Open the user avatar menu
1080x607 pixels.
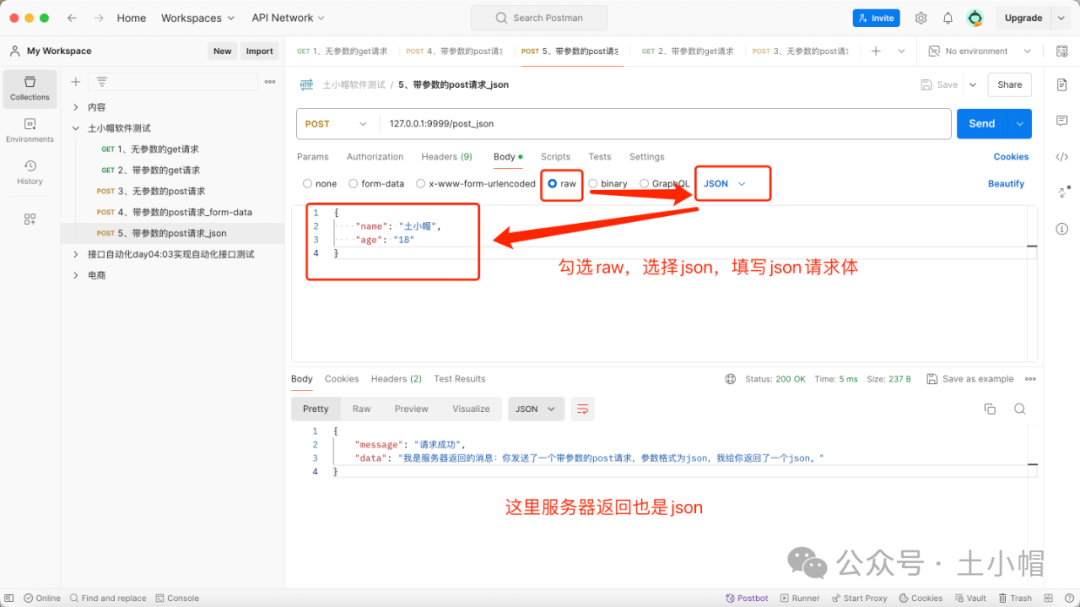click(975, 18)
